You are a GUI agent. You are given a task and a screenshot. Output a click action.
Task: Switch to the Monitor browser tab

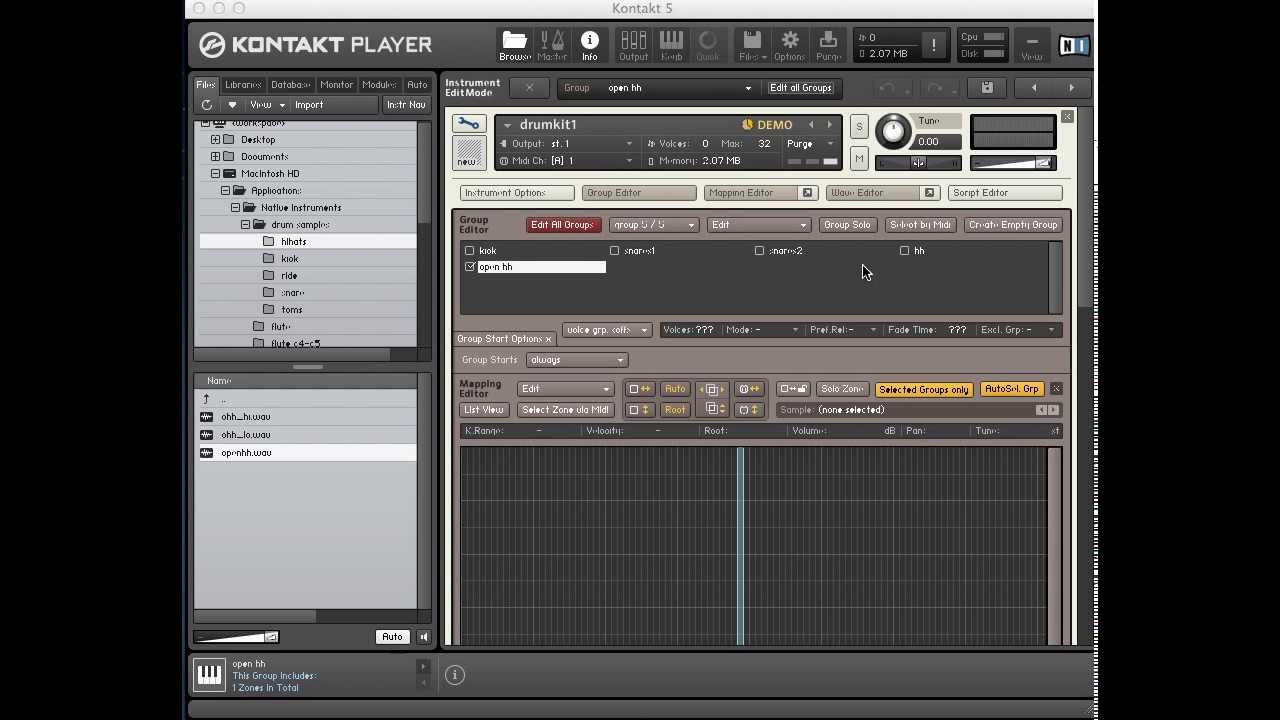(336, 85)
